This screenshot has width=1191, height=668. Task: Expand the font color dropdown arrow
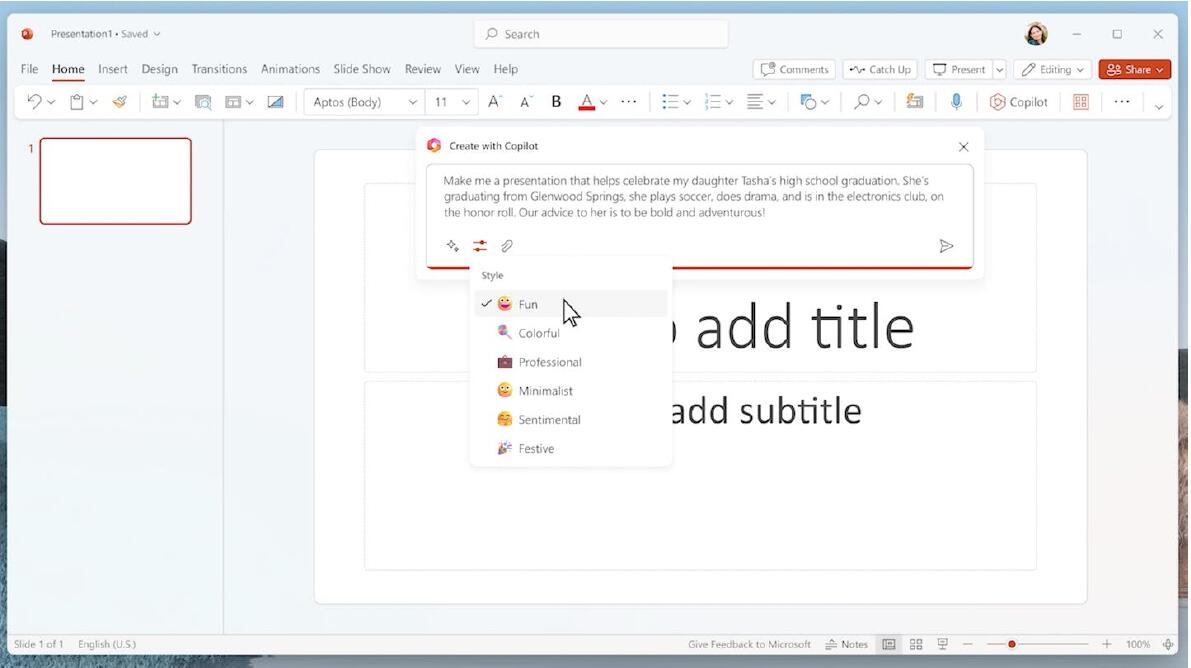click(x=603, y=102)
